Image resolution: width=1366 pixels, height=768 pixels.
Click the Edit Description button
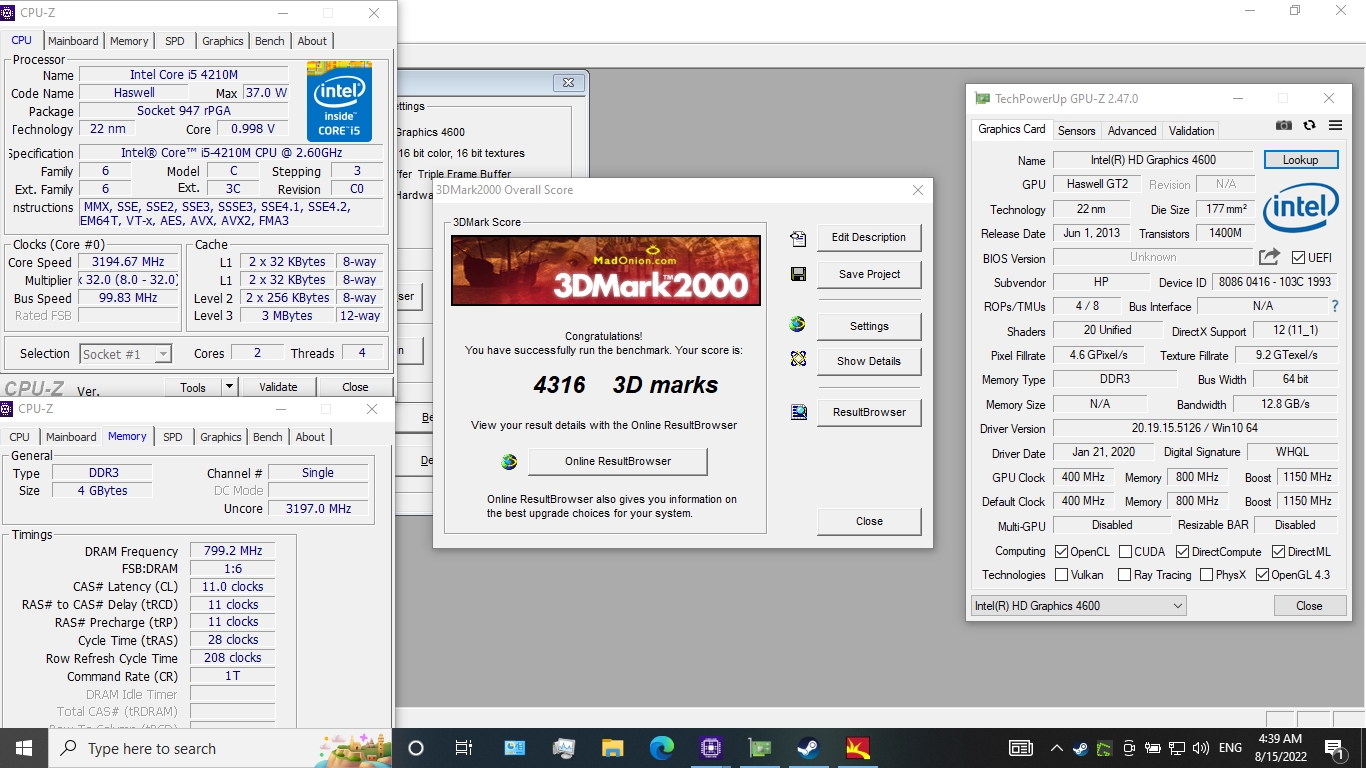click(x=869, y=237)
